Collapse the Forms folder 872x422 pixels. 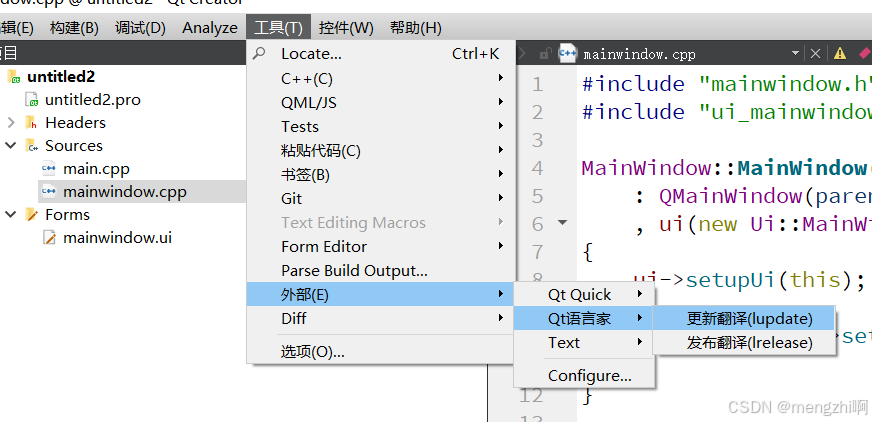point(11,215)
